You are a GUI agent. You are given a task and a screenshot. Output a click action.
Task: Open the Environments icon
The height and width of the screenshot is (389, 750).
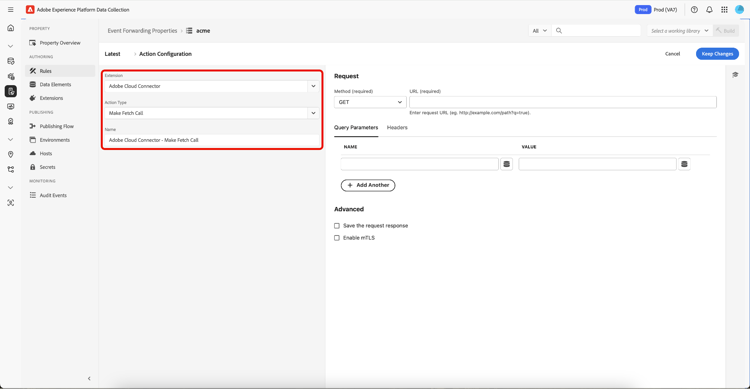coord(33,140)
